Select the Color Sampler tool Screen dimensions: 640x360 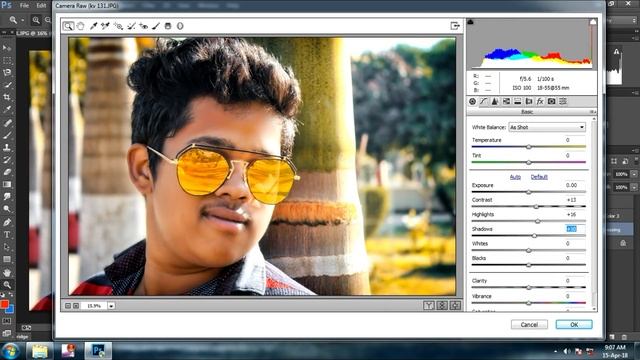coord(105,26)
